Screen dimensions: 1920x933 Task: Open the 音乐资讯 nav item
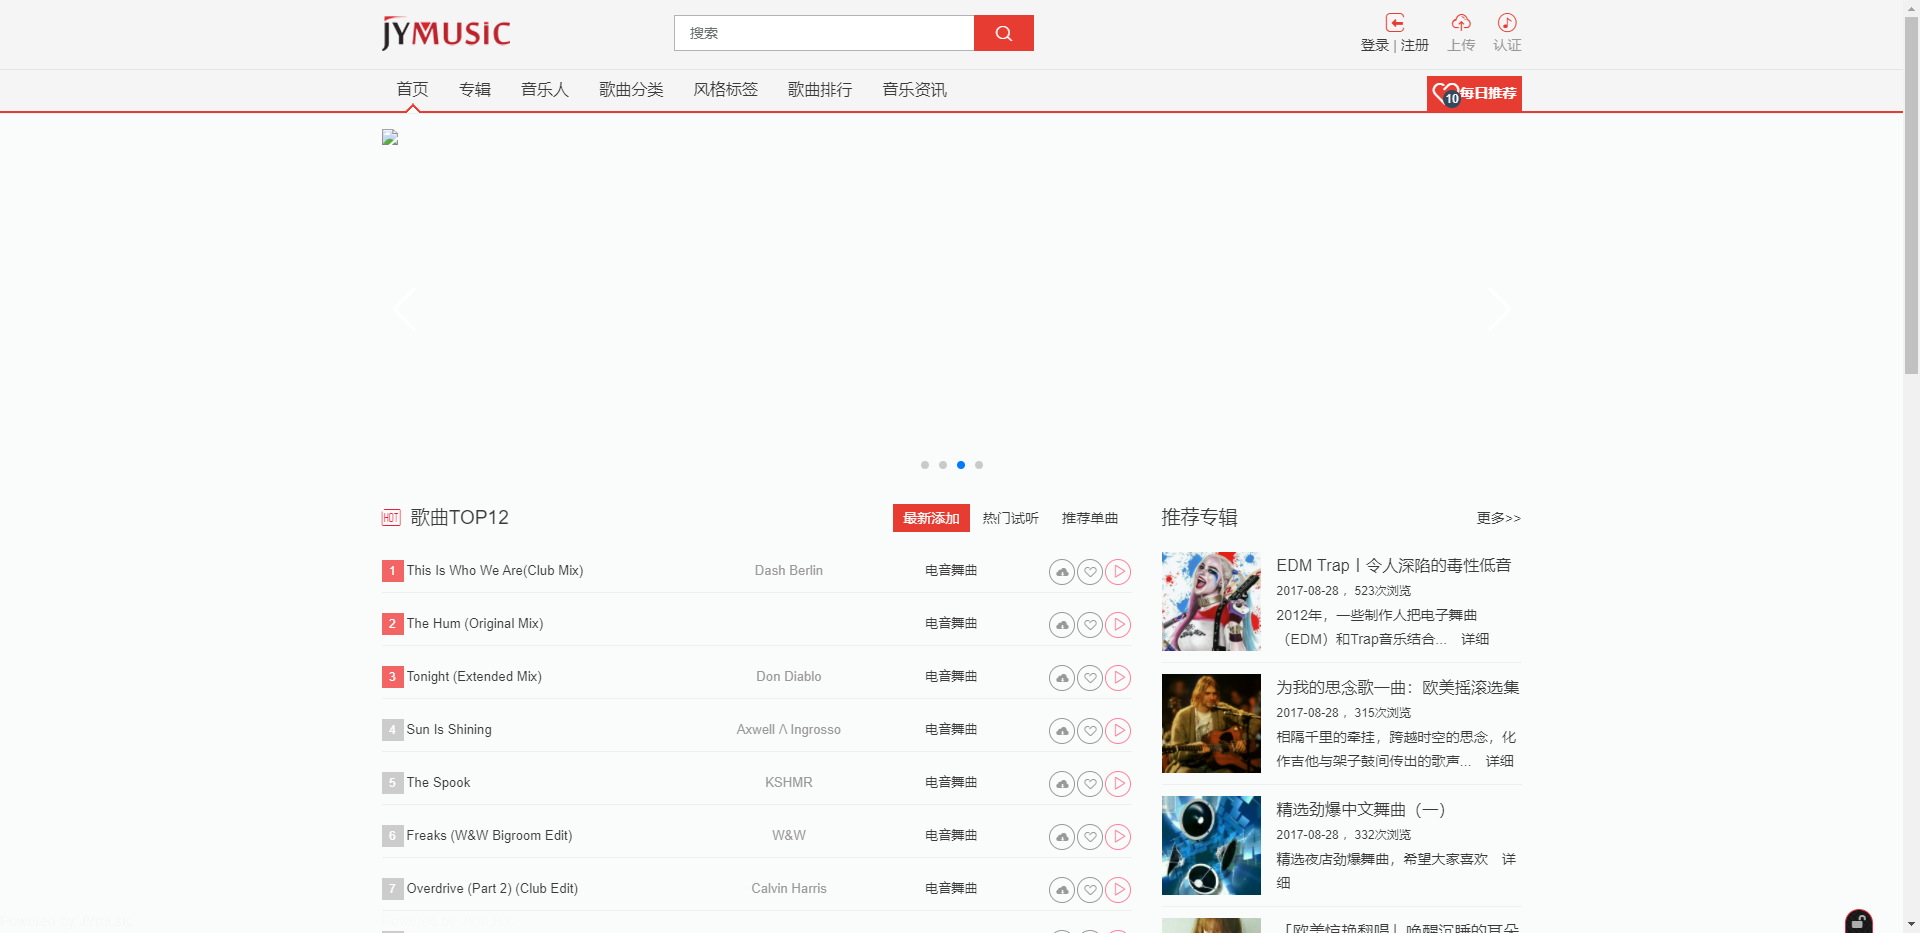tap(915, 90)
